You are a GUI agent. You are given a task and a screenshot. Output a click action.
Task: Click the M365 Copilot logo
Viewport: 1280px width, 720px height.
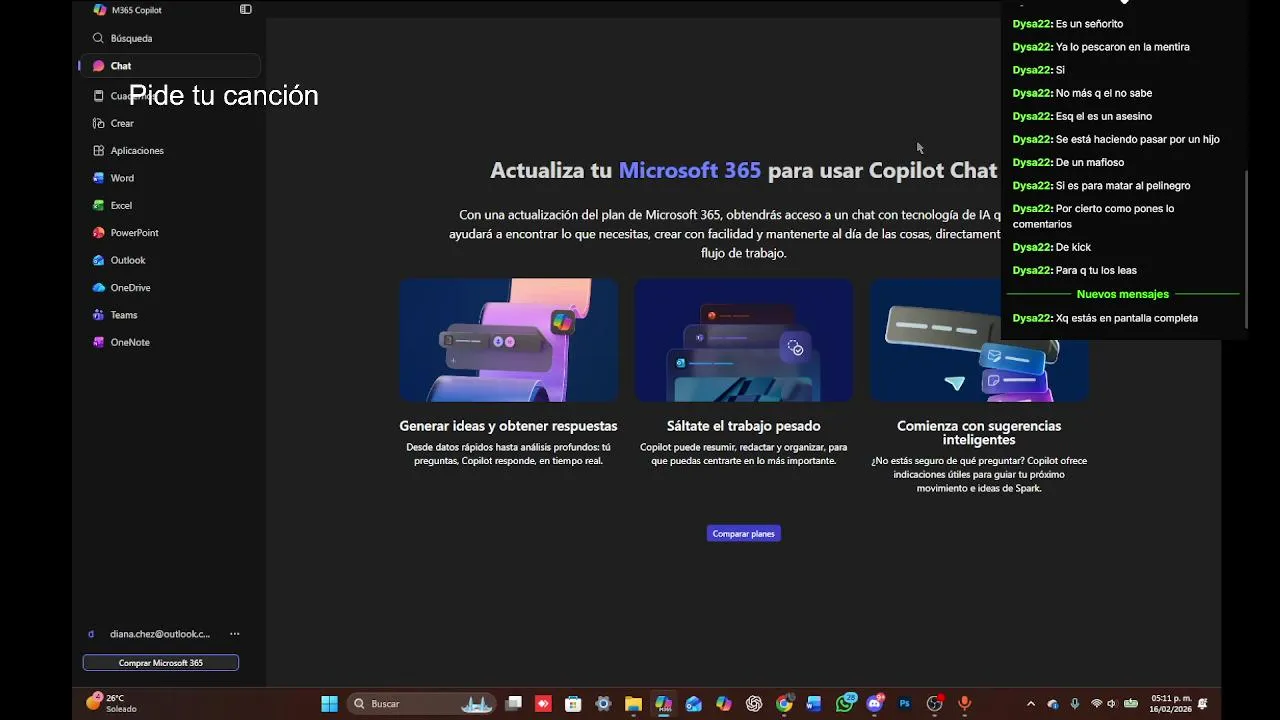click(99, 9)
